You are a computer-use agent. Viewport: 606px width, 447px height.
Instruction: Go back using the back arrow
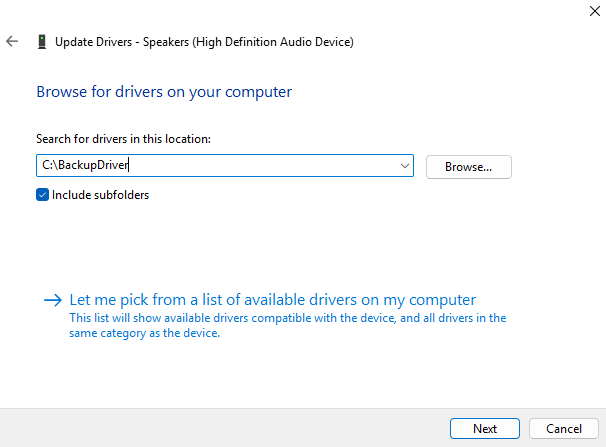(12, 41)
